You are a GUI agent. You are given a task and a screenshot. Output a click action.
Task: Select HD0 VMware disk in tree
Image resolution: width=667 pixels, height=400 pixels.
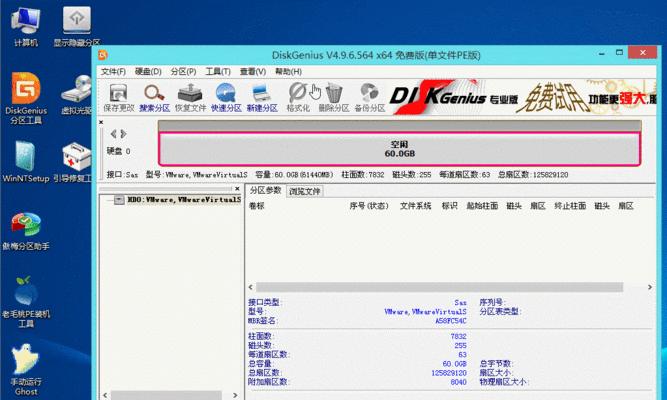(184, 200)
